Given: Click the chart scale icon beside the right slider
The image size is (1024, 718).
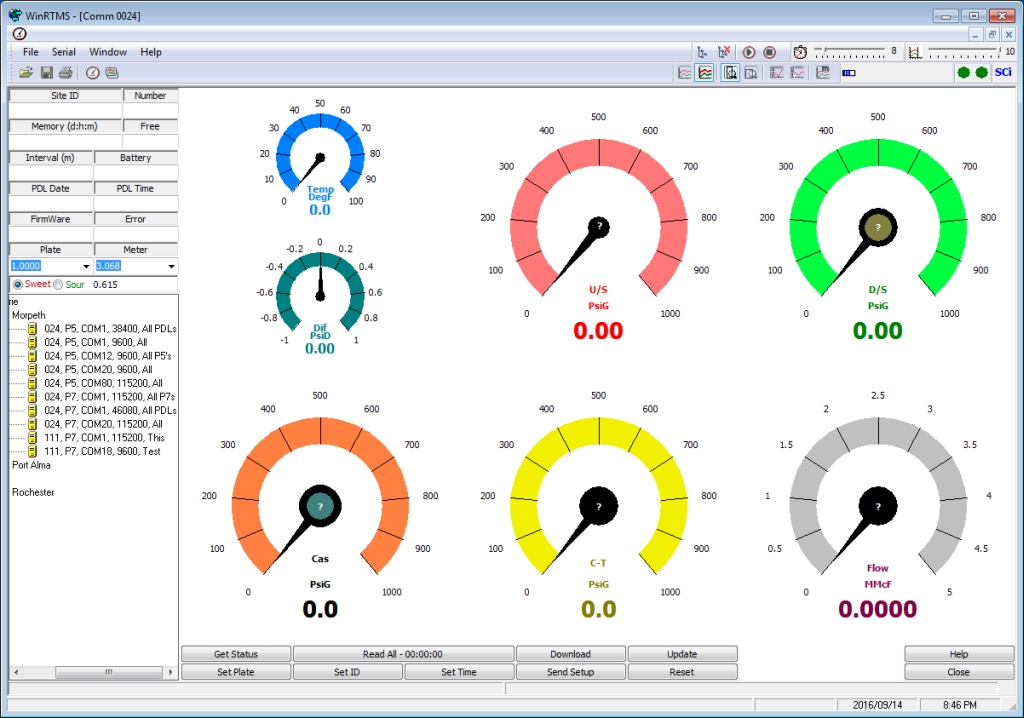Looking at the screenshot, I should [915, 52].
